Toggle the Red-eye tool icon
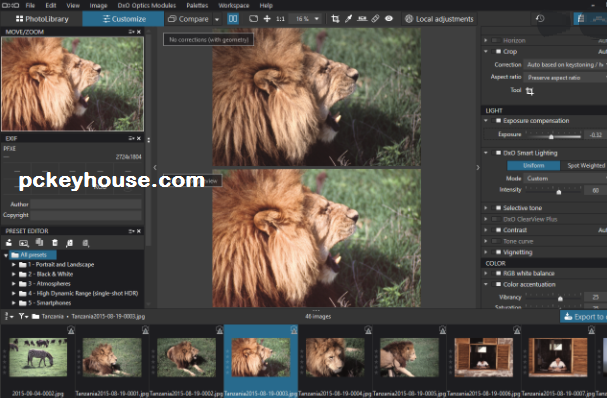607x398 pixels. (x=389, y=19)
